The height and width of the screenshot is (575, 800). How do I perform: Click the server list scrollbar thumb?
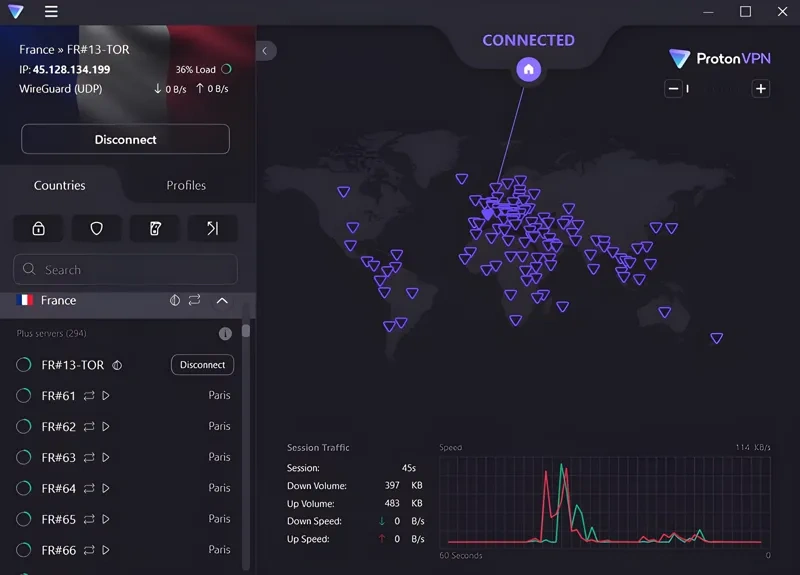click(x=246, y=331)
